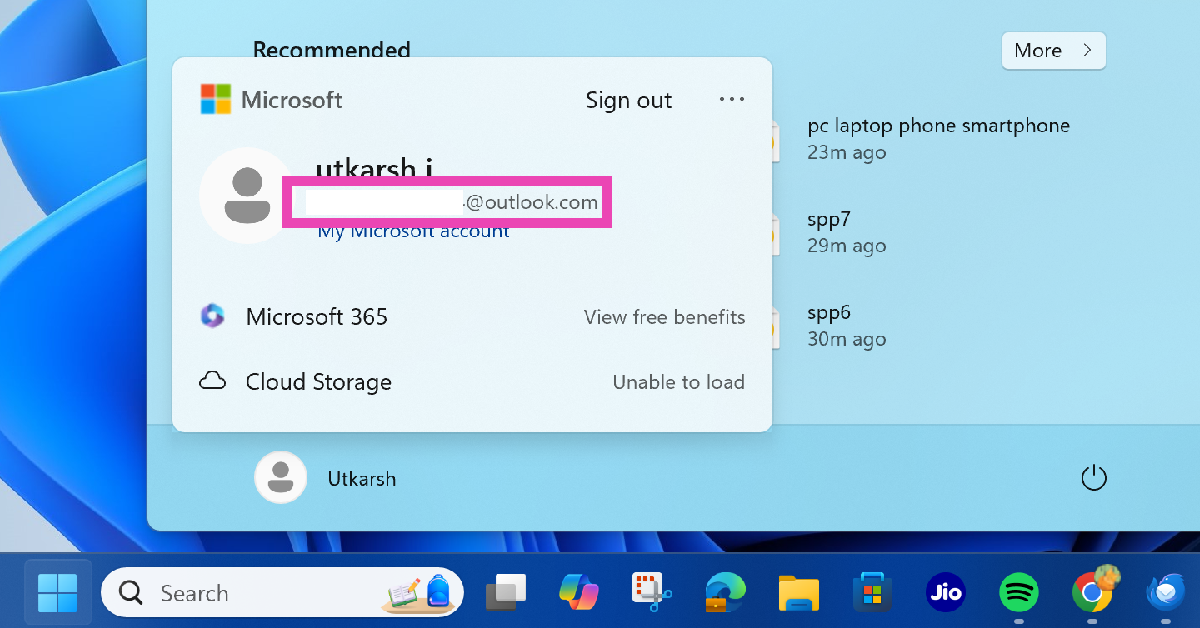The image size is (1200, 628).
Task: Click Sign out in account flyout
Action: click(x=628, y=100)
